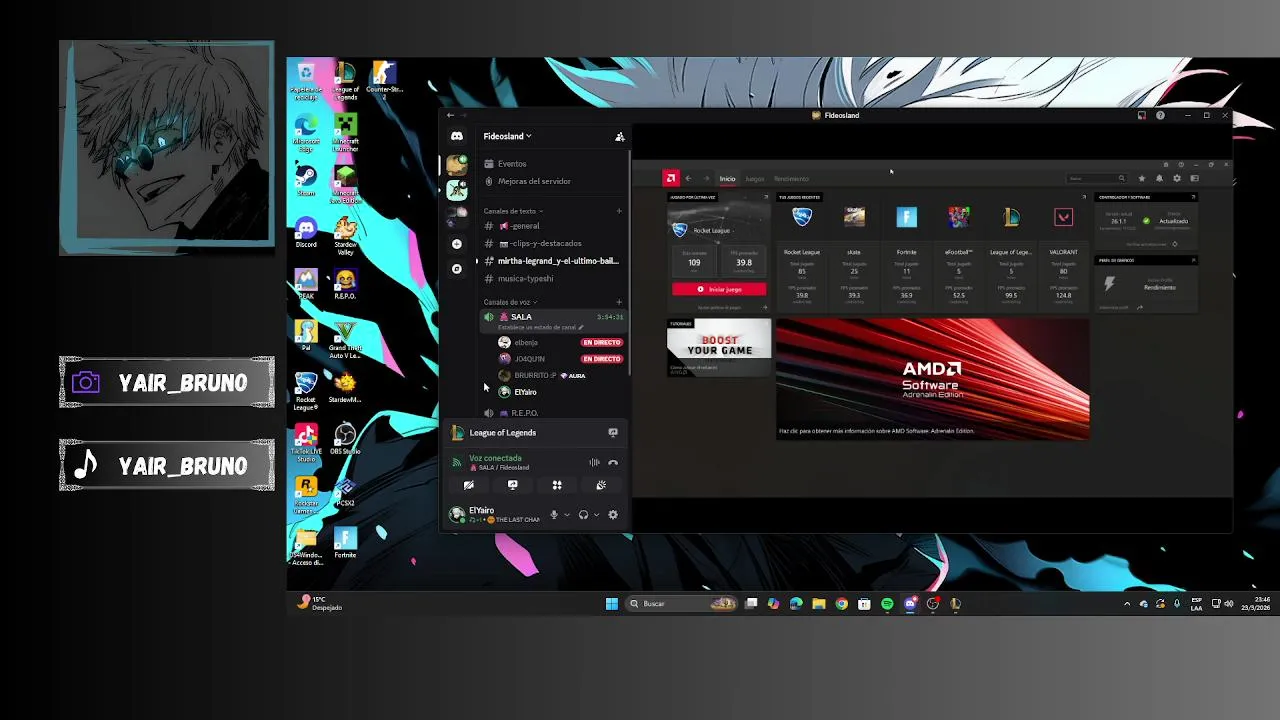Open Windows Start menu button
1280x720 pixels.
pyautogui.click(x=612, y=603)
